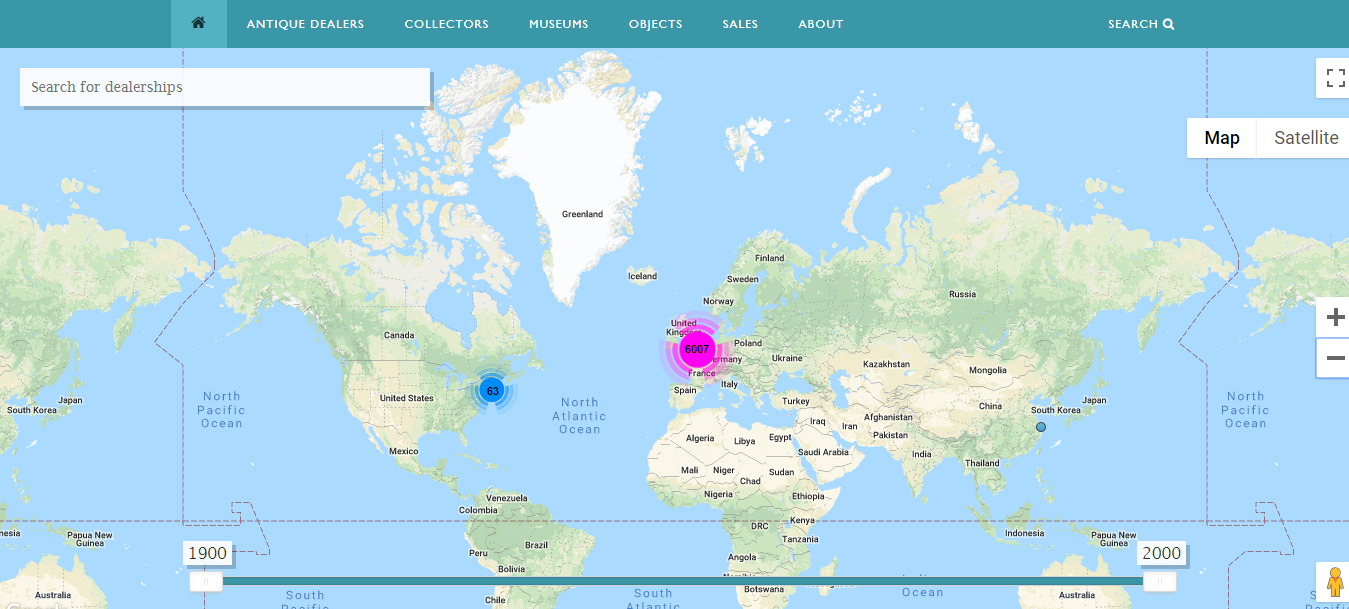Screen dimensions: 1349x609
Task: Zoom in on the map
Action: click(1335, 319)
